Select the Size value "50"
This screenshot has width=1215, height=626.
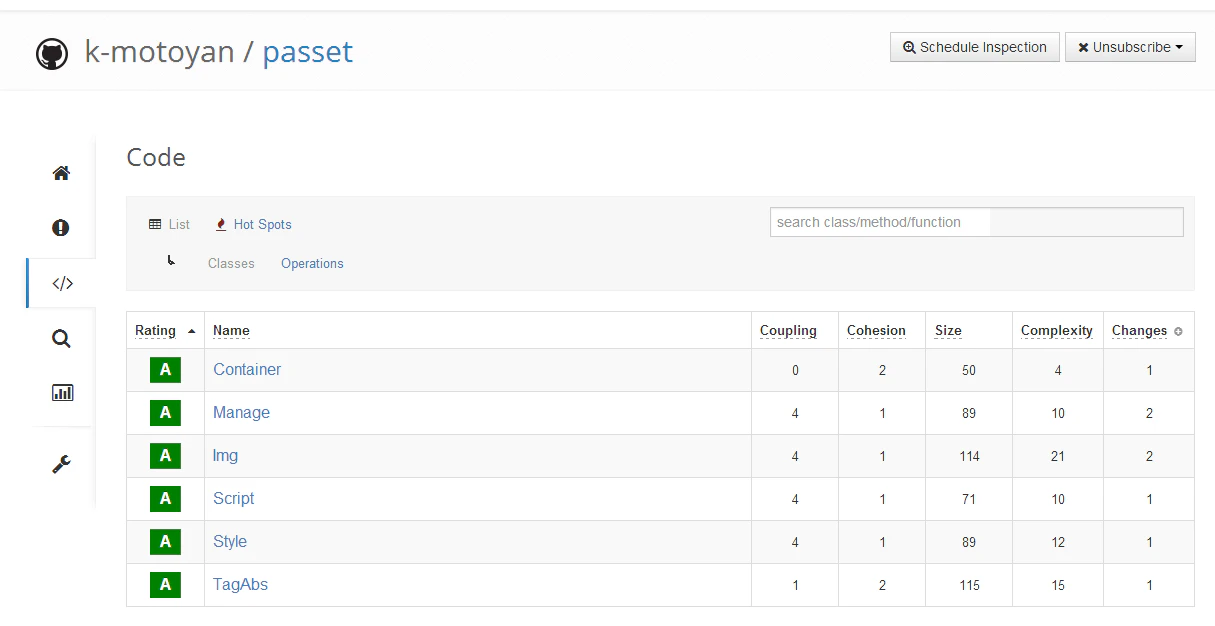click(969, 370)
